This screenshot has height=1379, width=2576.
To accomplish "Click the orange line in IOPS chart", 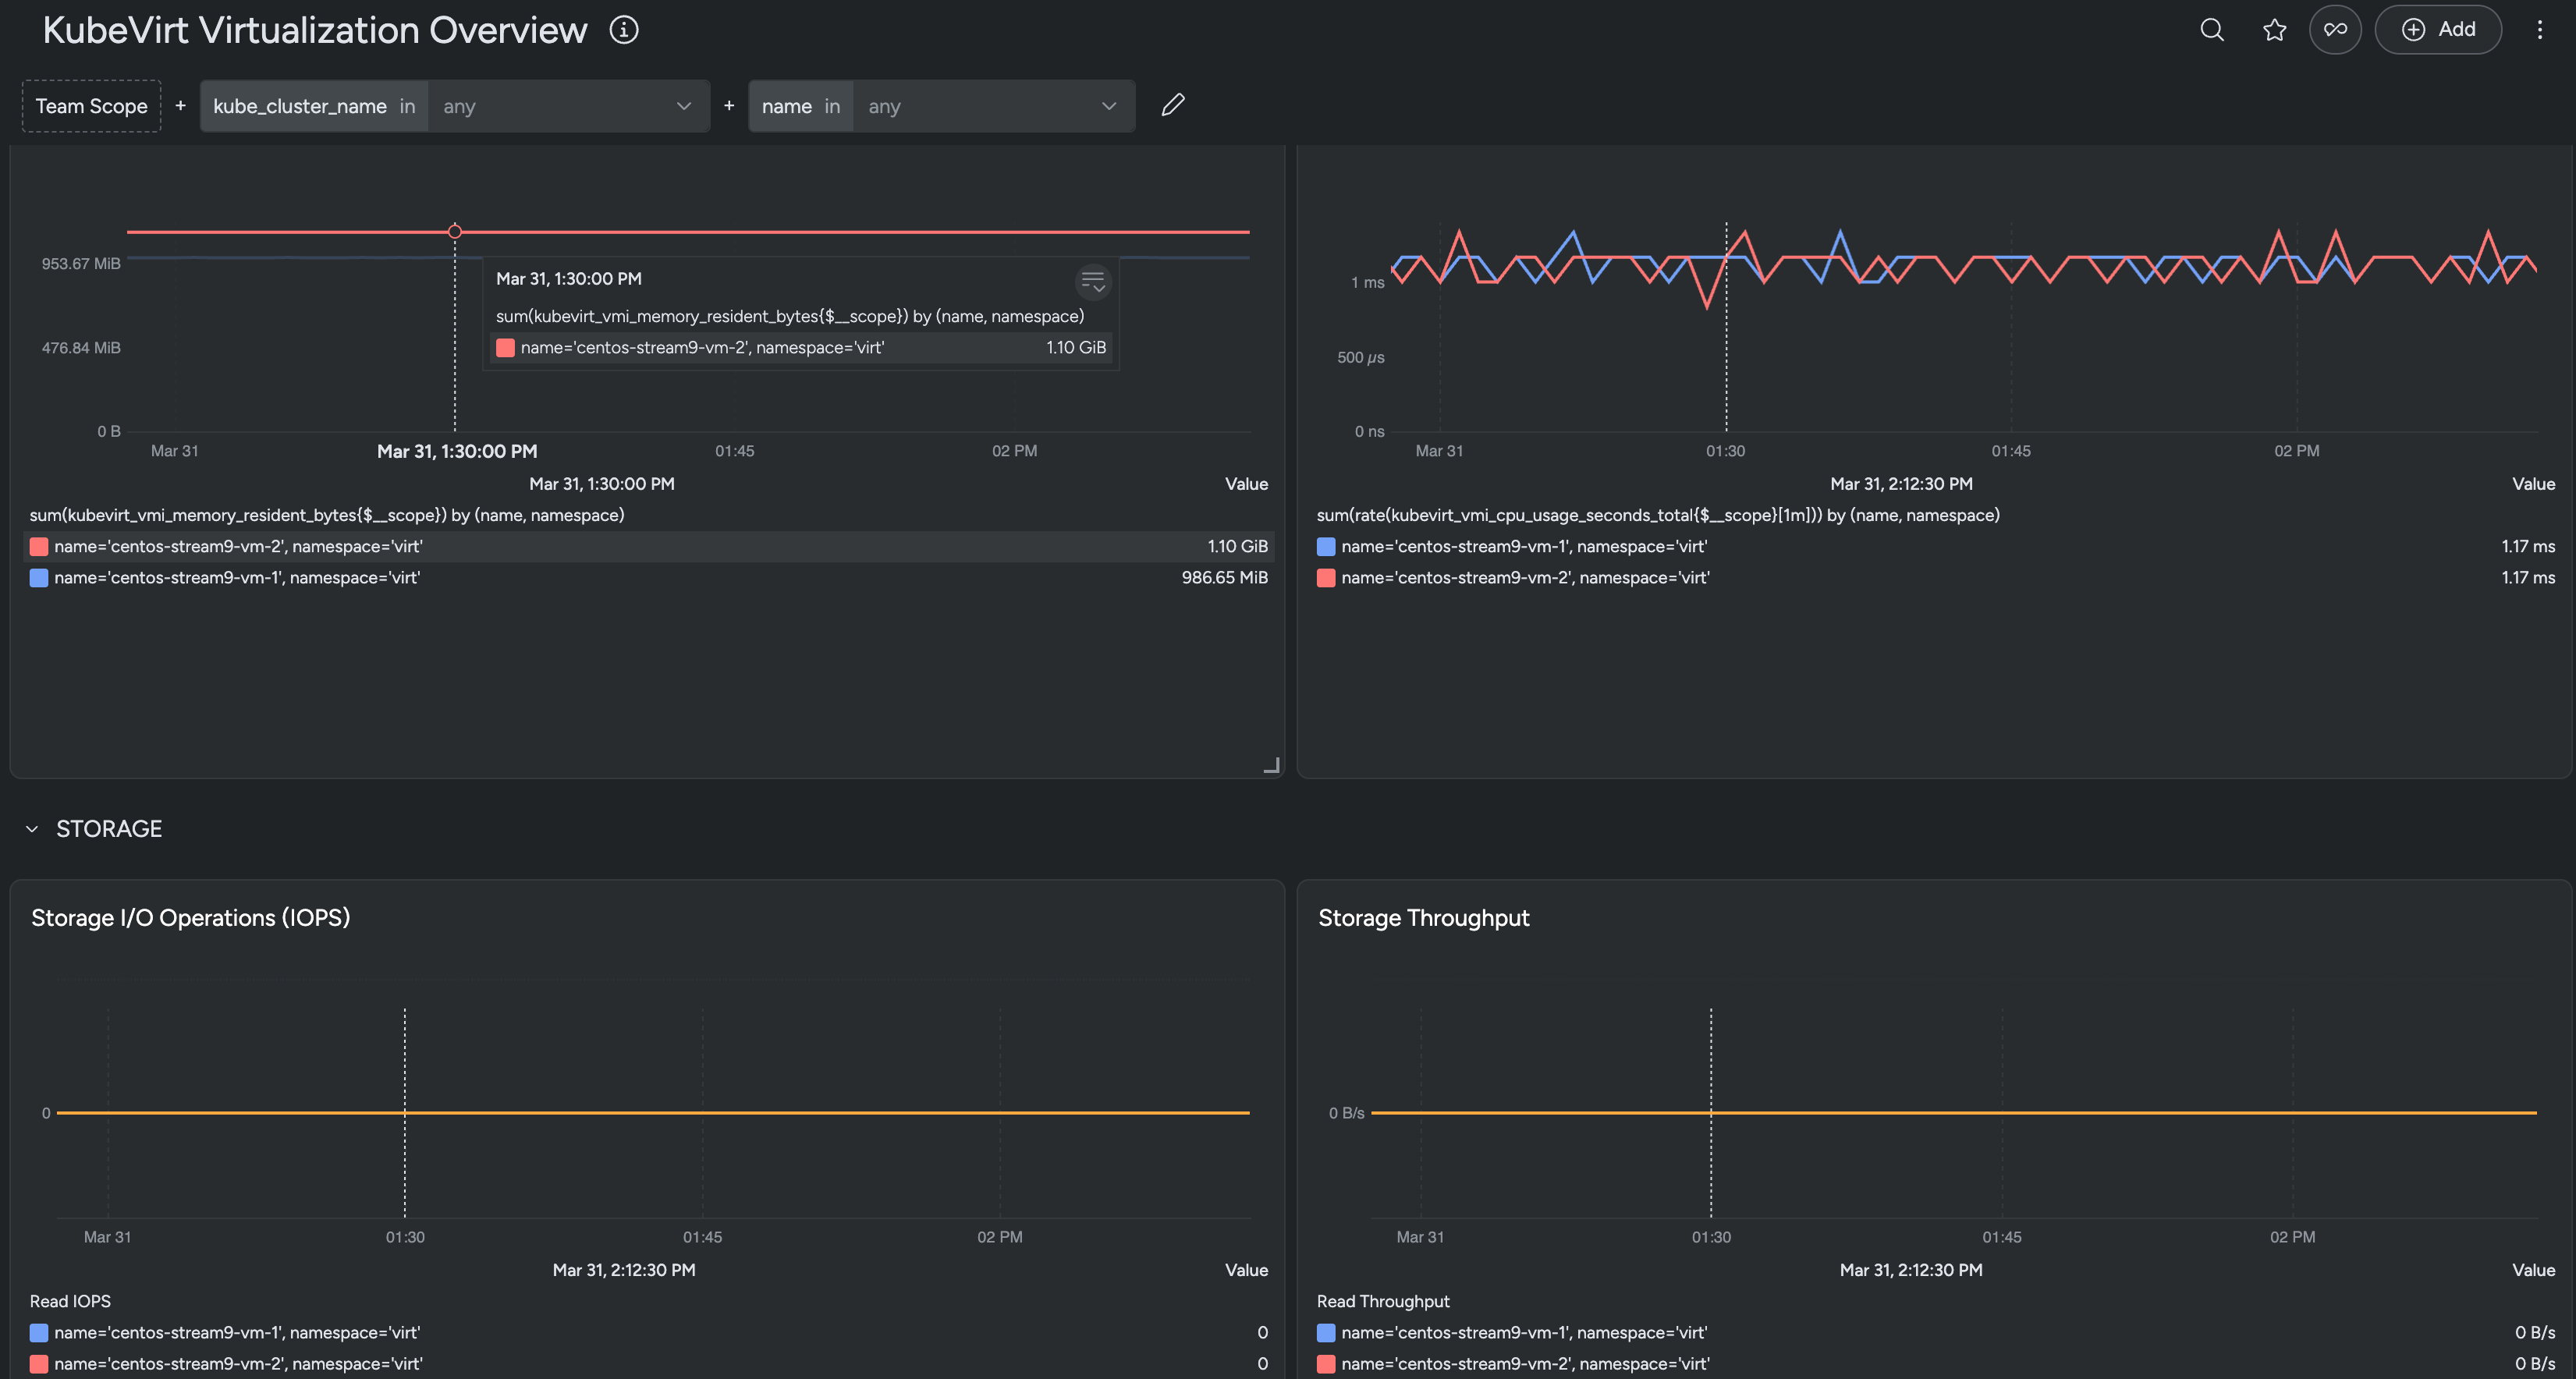I will pos(653,1113).
